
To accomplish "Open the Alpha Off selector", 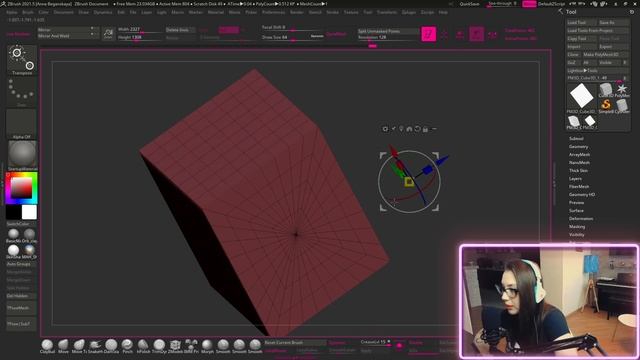I will pos(21,124).
